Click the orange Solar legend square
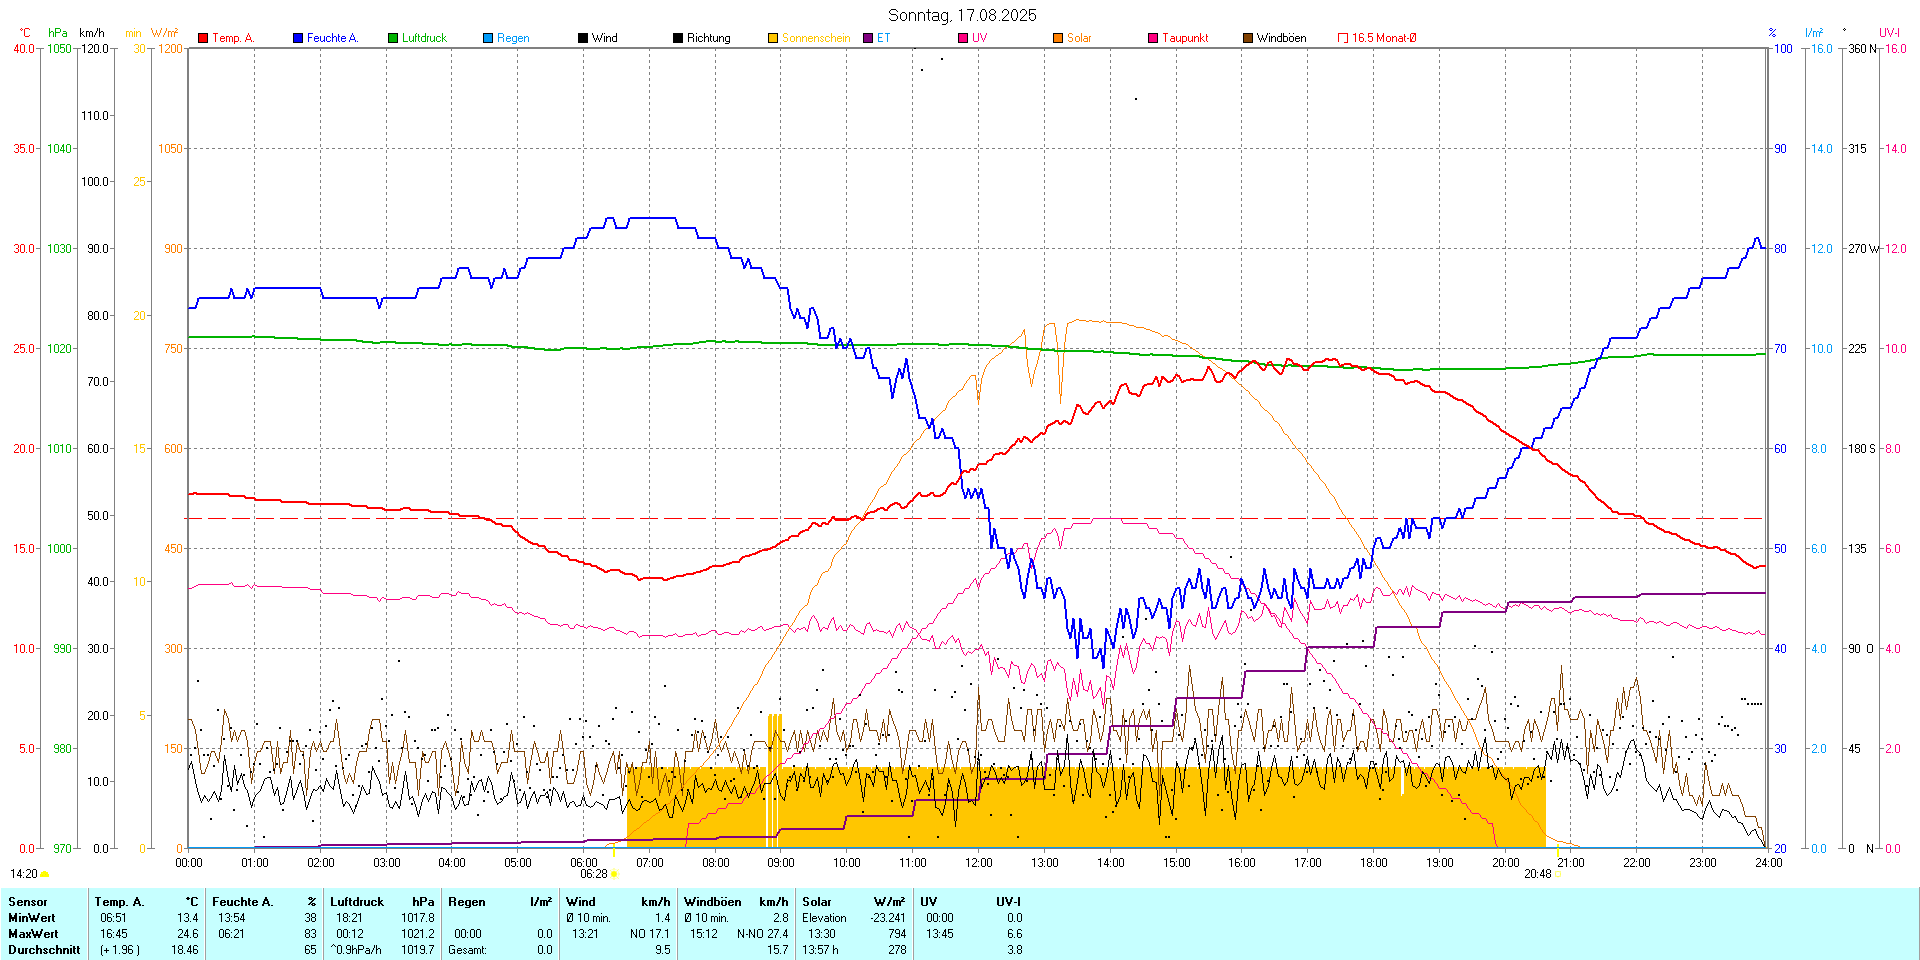This screenshot has width=1920, height=960. (1058, 38)
